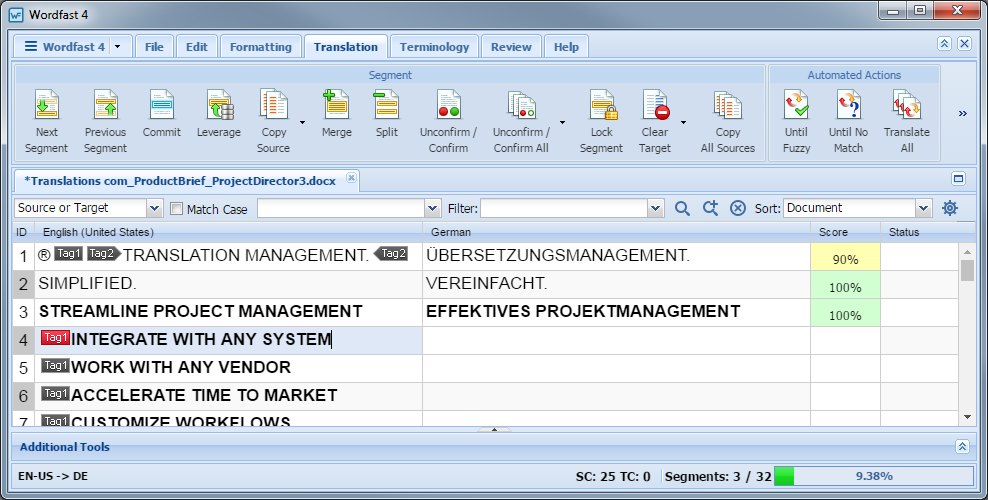
Task: Click Tag2 closing tag in segment 1
Action: coord(391,253)
